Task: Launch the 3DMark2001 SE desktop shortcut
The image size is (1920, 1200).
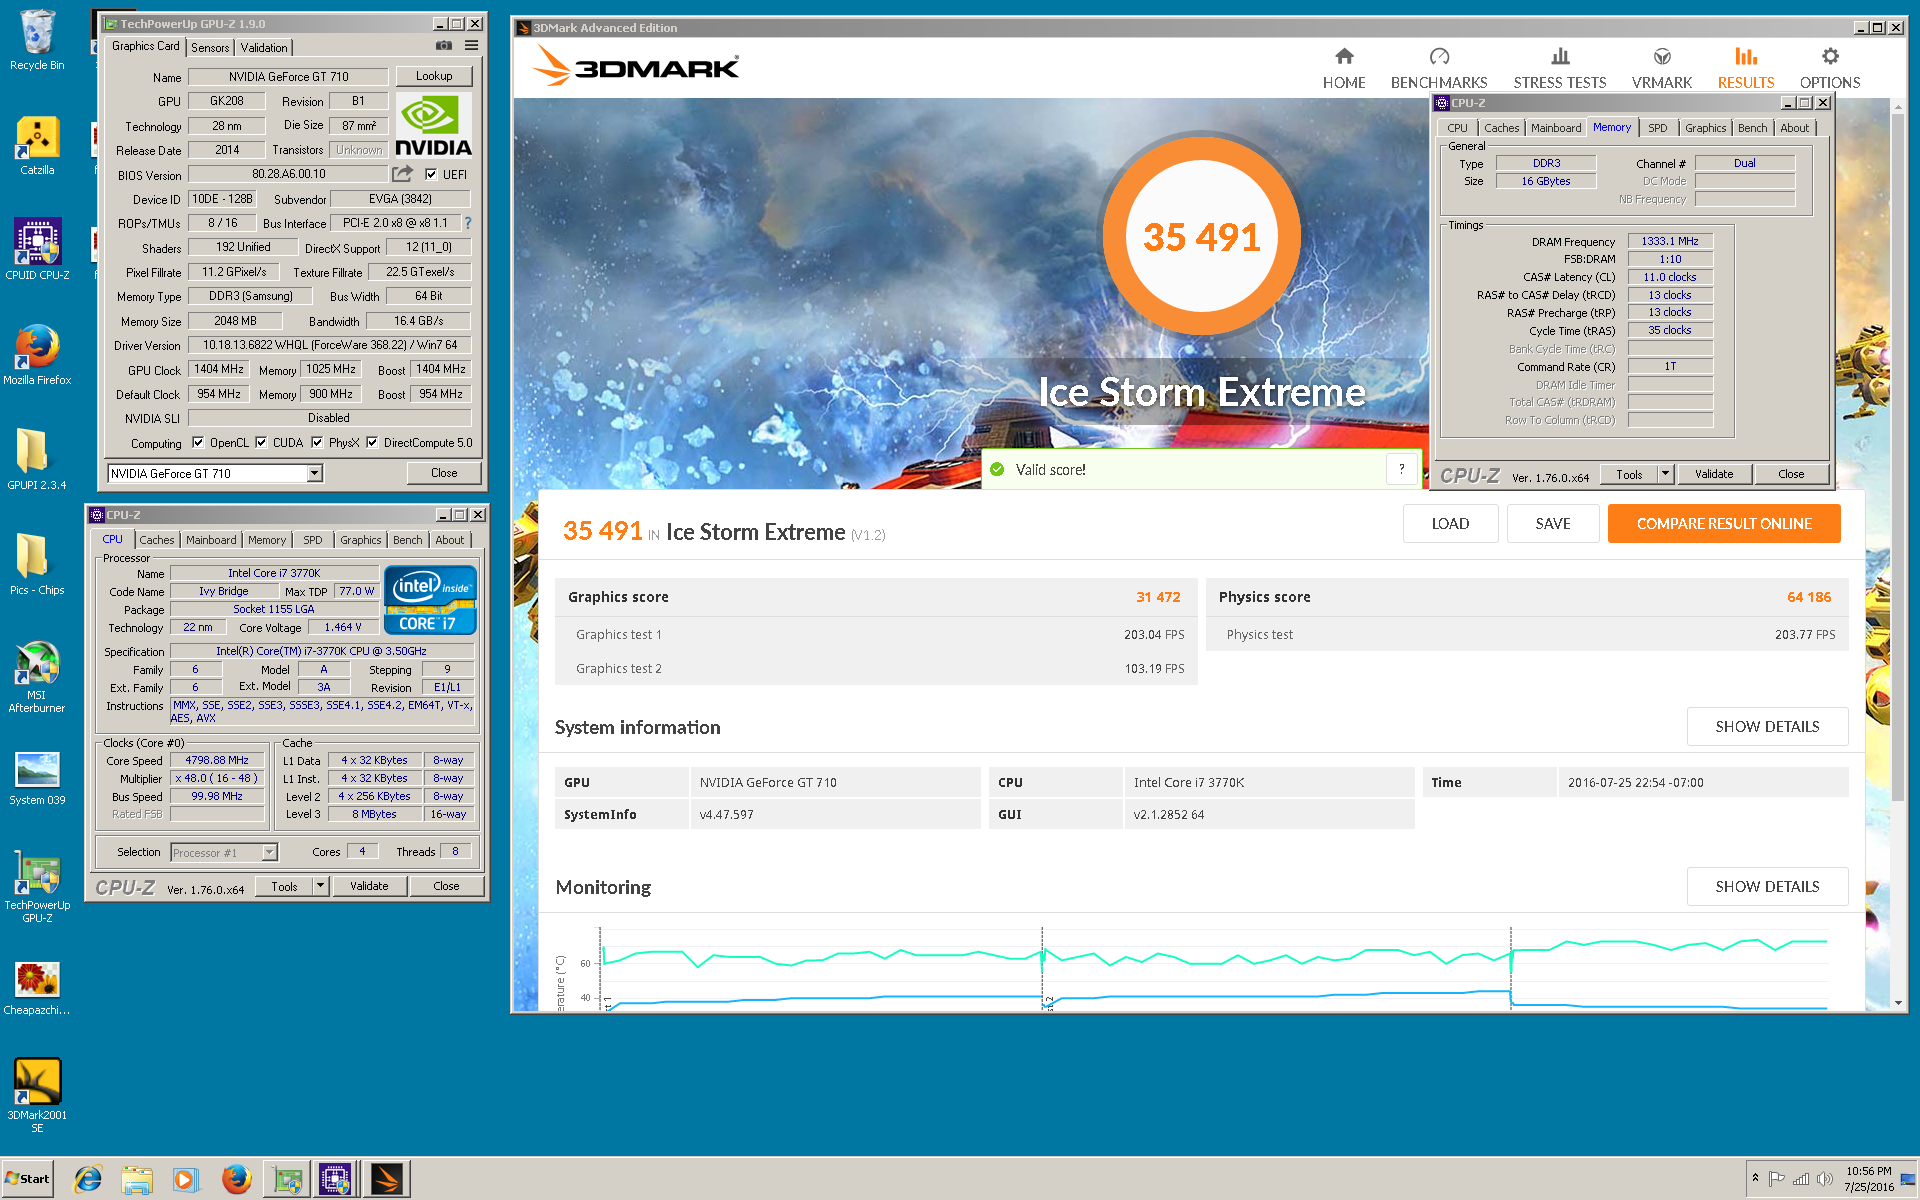Action: tap(37, 1095)
